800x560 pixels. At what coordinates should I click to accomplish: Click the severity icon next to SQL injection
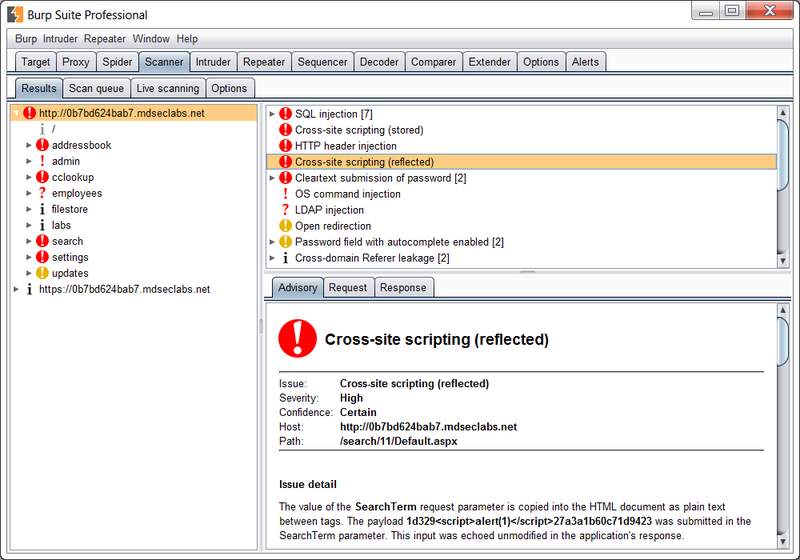286,114
